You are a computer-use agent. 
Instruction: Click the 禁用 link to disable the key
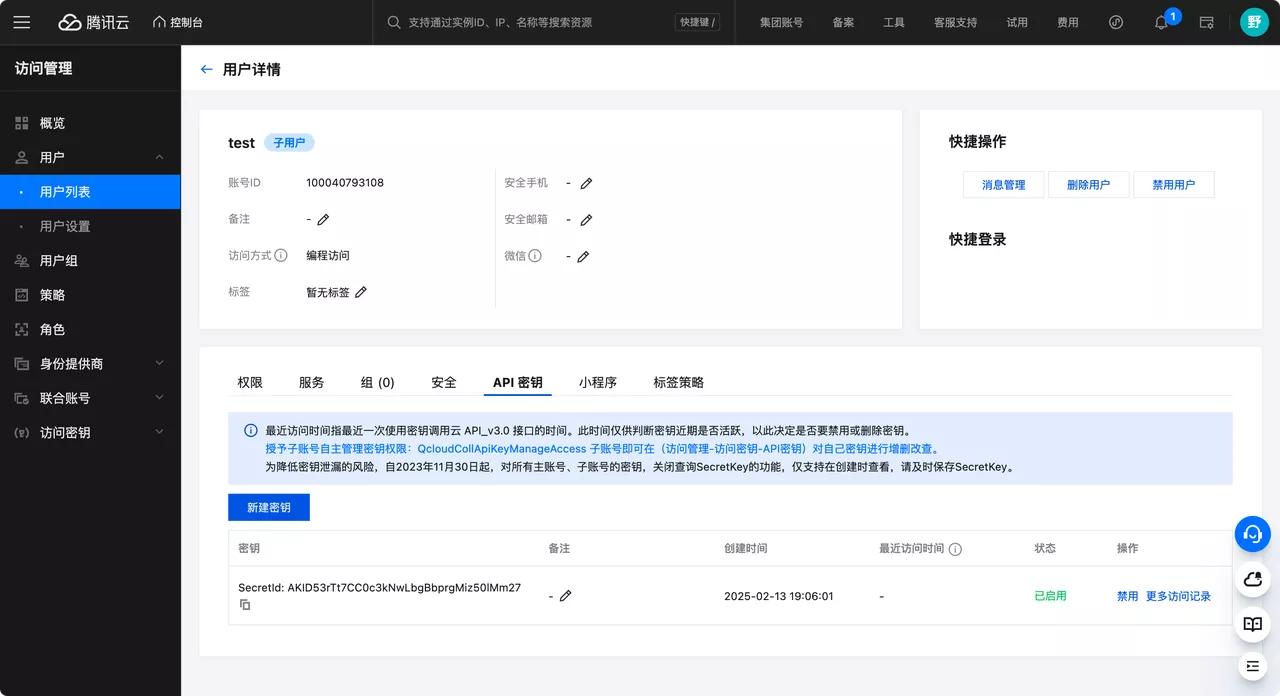pyautogui.click(x=1126, y=595)
